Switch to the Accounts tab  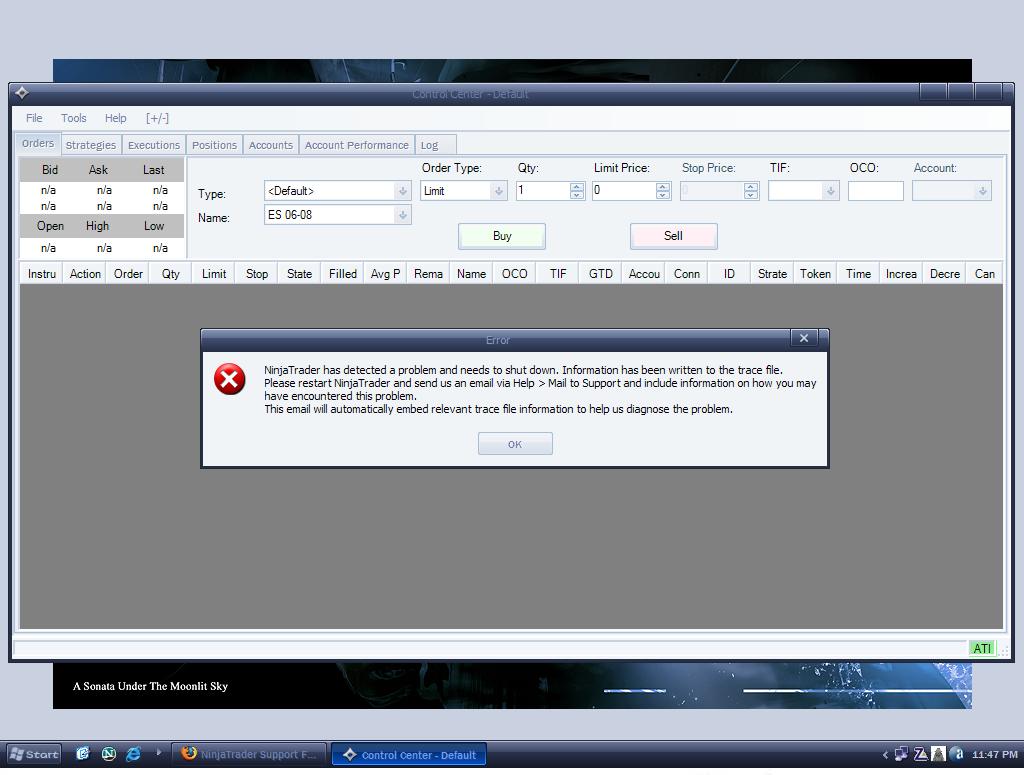pos(270,145)
